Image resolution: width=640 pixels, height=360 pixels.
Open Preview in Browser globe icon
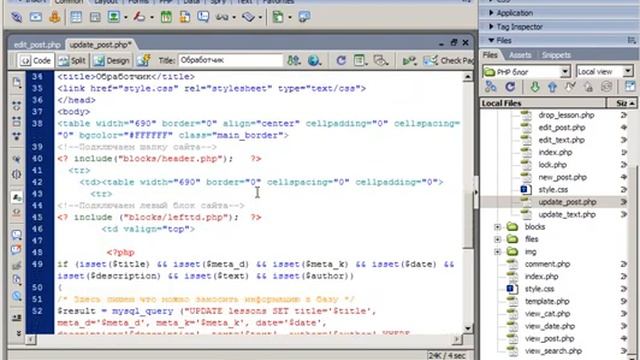pos(314,61)
